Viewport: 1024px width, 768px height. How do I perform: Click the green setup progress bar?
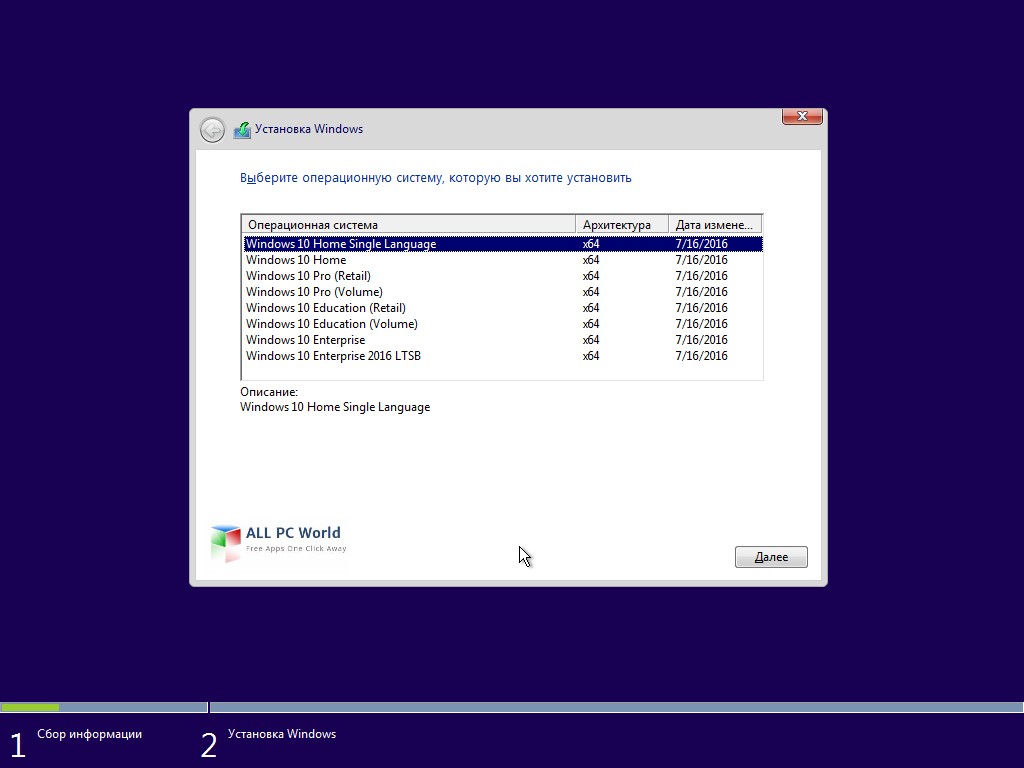[30, 707]
